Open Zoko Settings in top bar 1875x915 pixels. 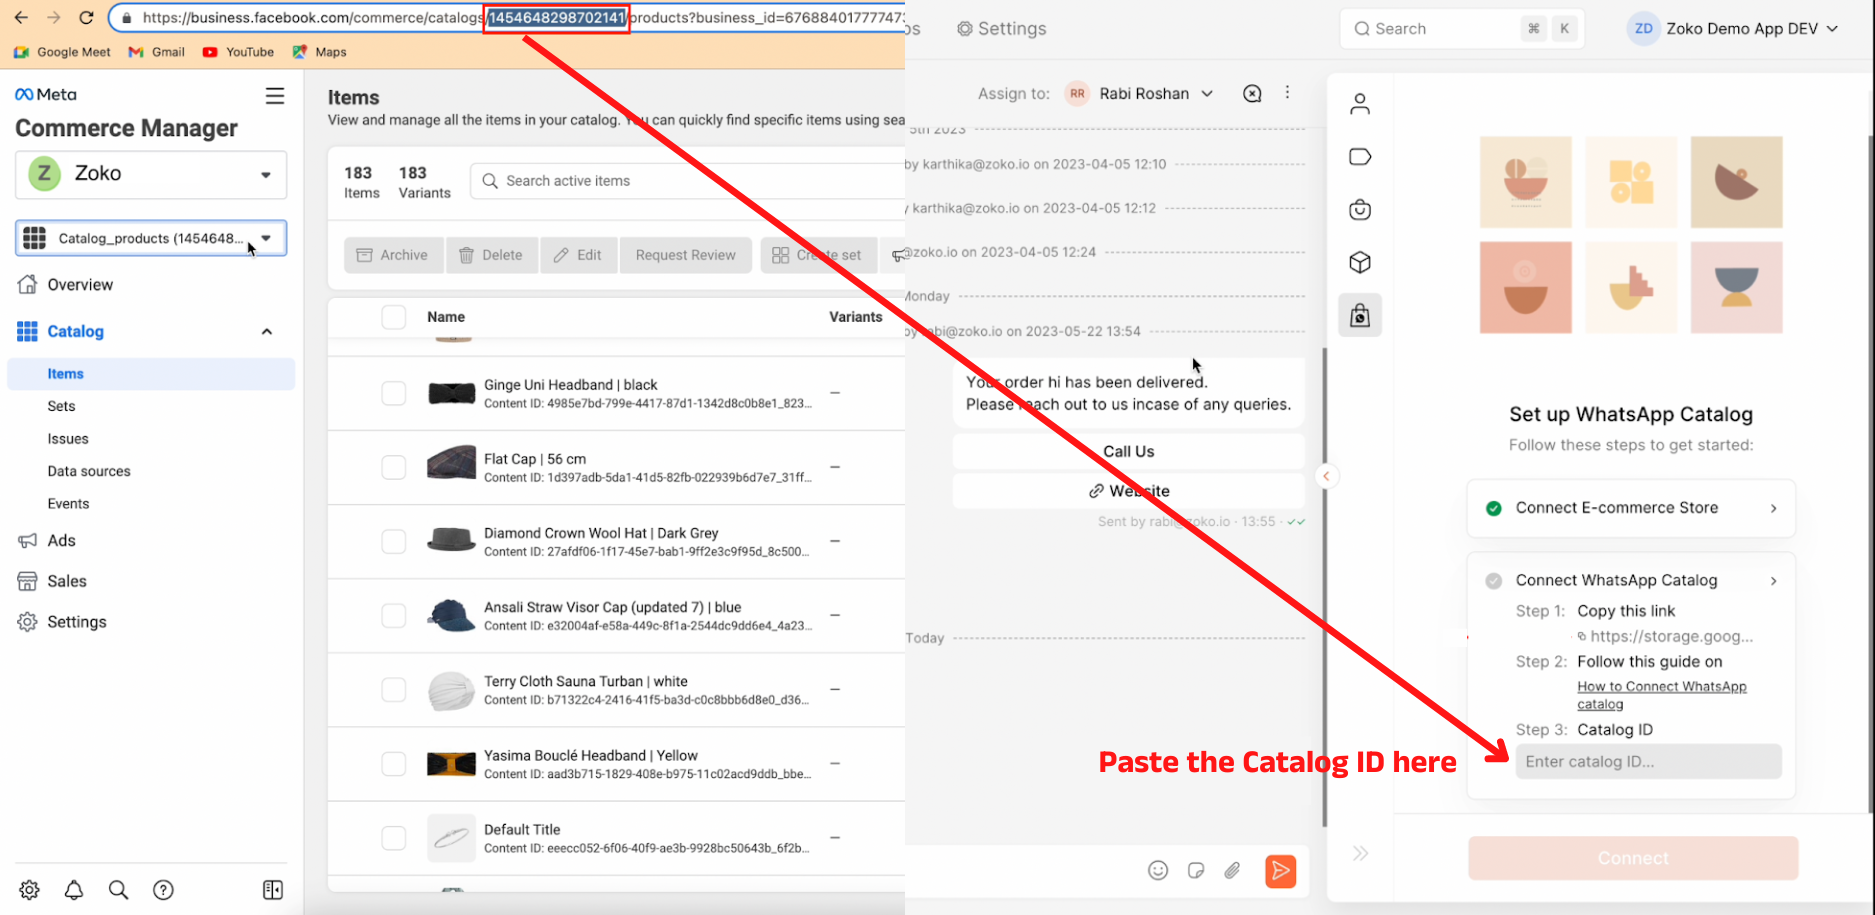click(1001, 29)
